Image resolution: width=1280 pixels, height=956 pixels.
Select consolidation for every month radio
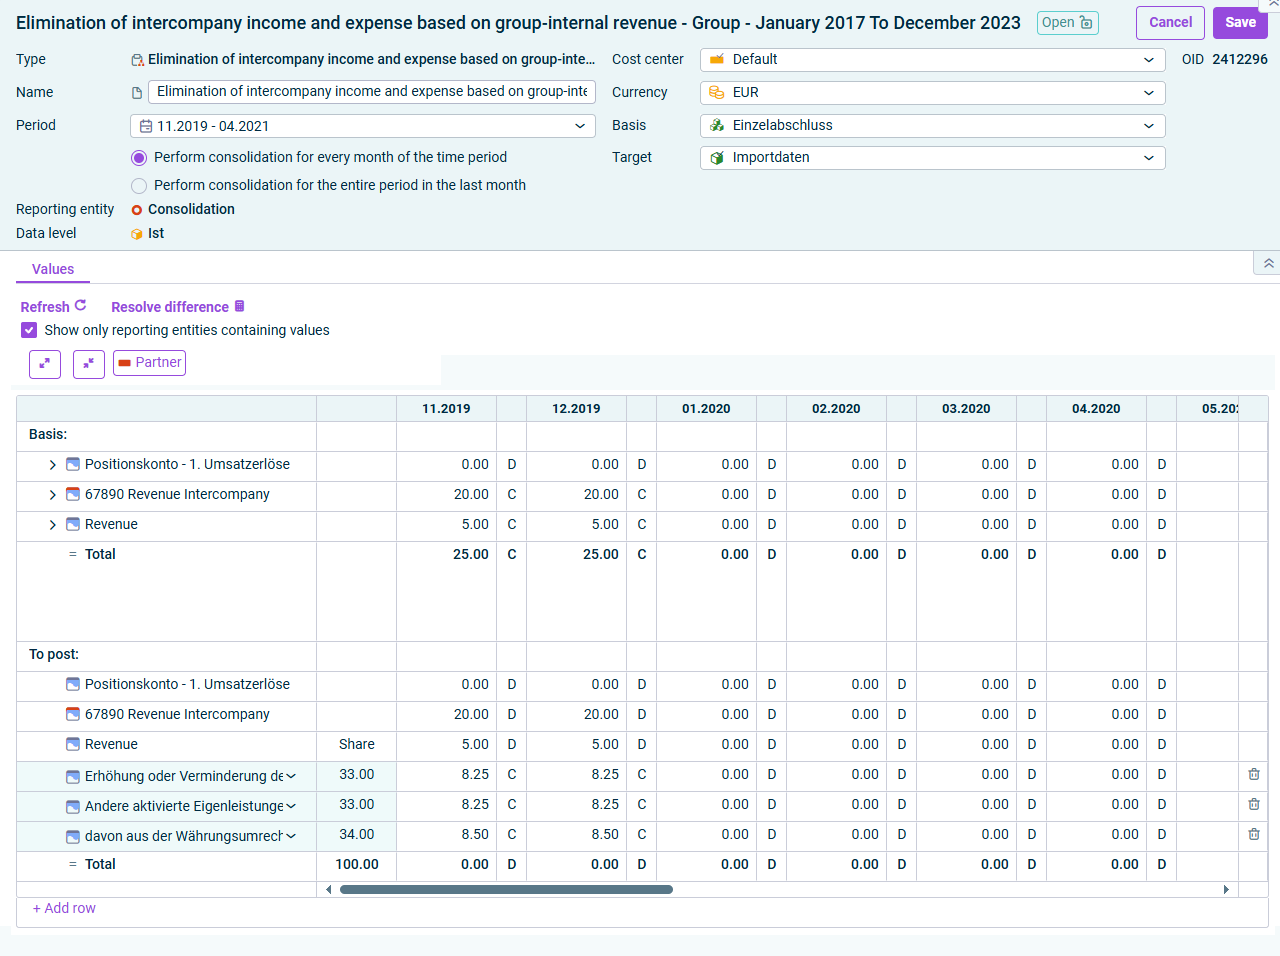139,158
